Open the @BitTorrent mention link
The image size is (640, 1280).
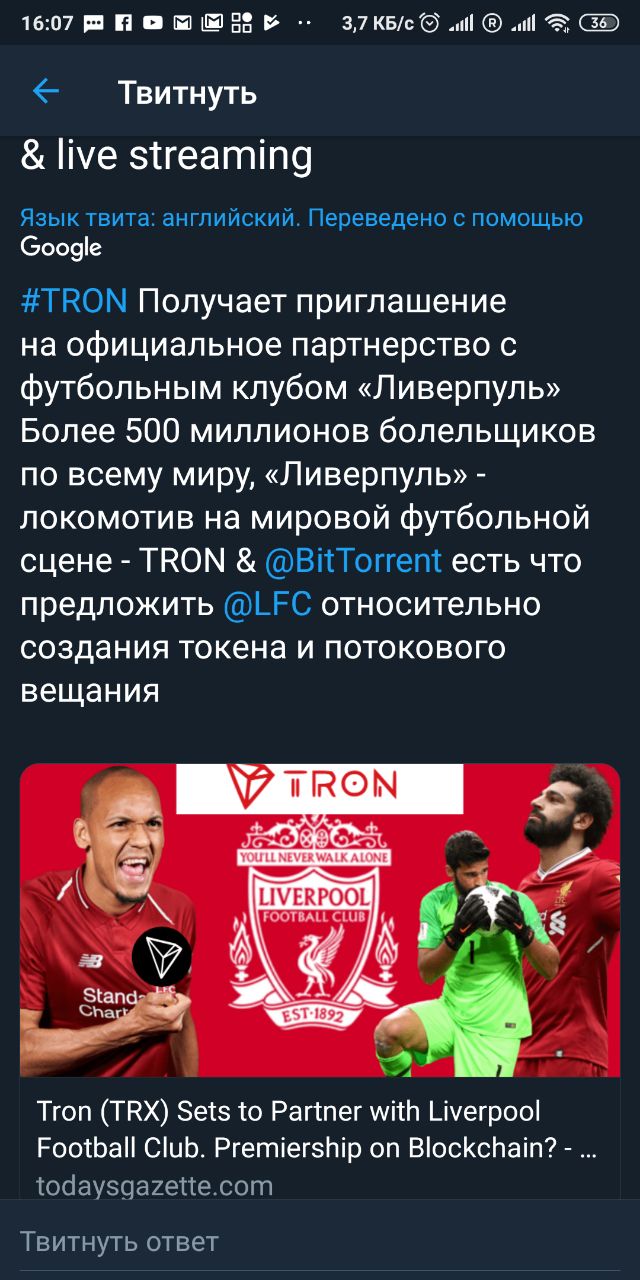pos(353,561)
